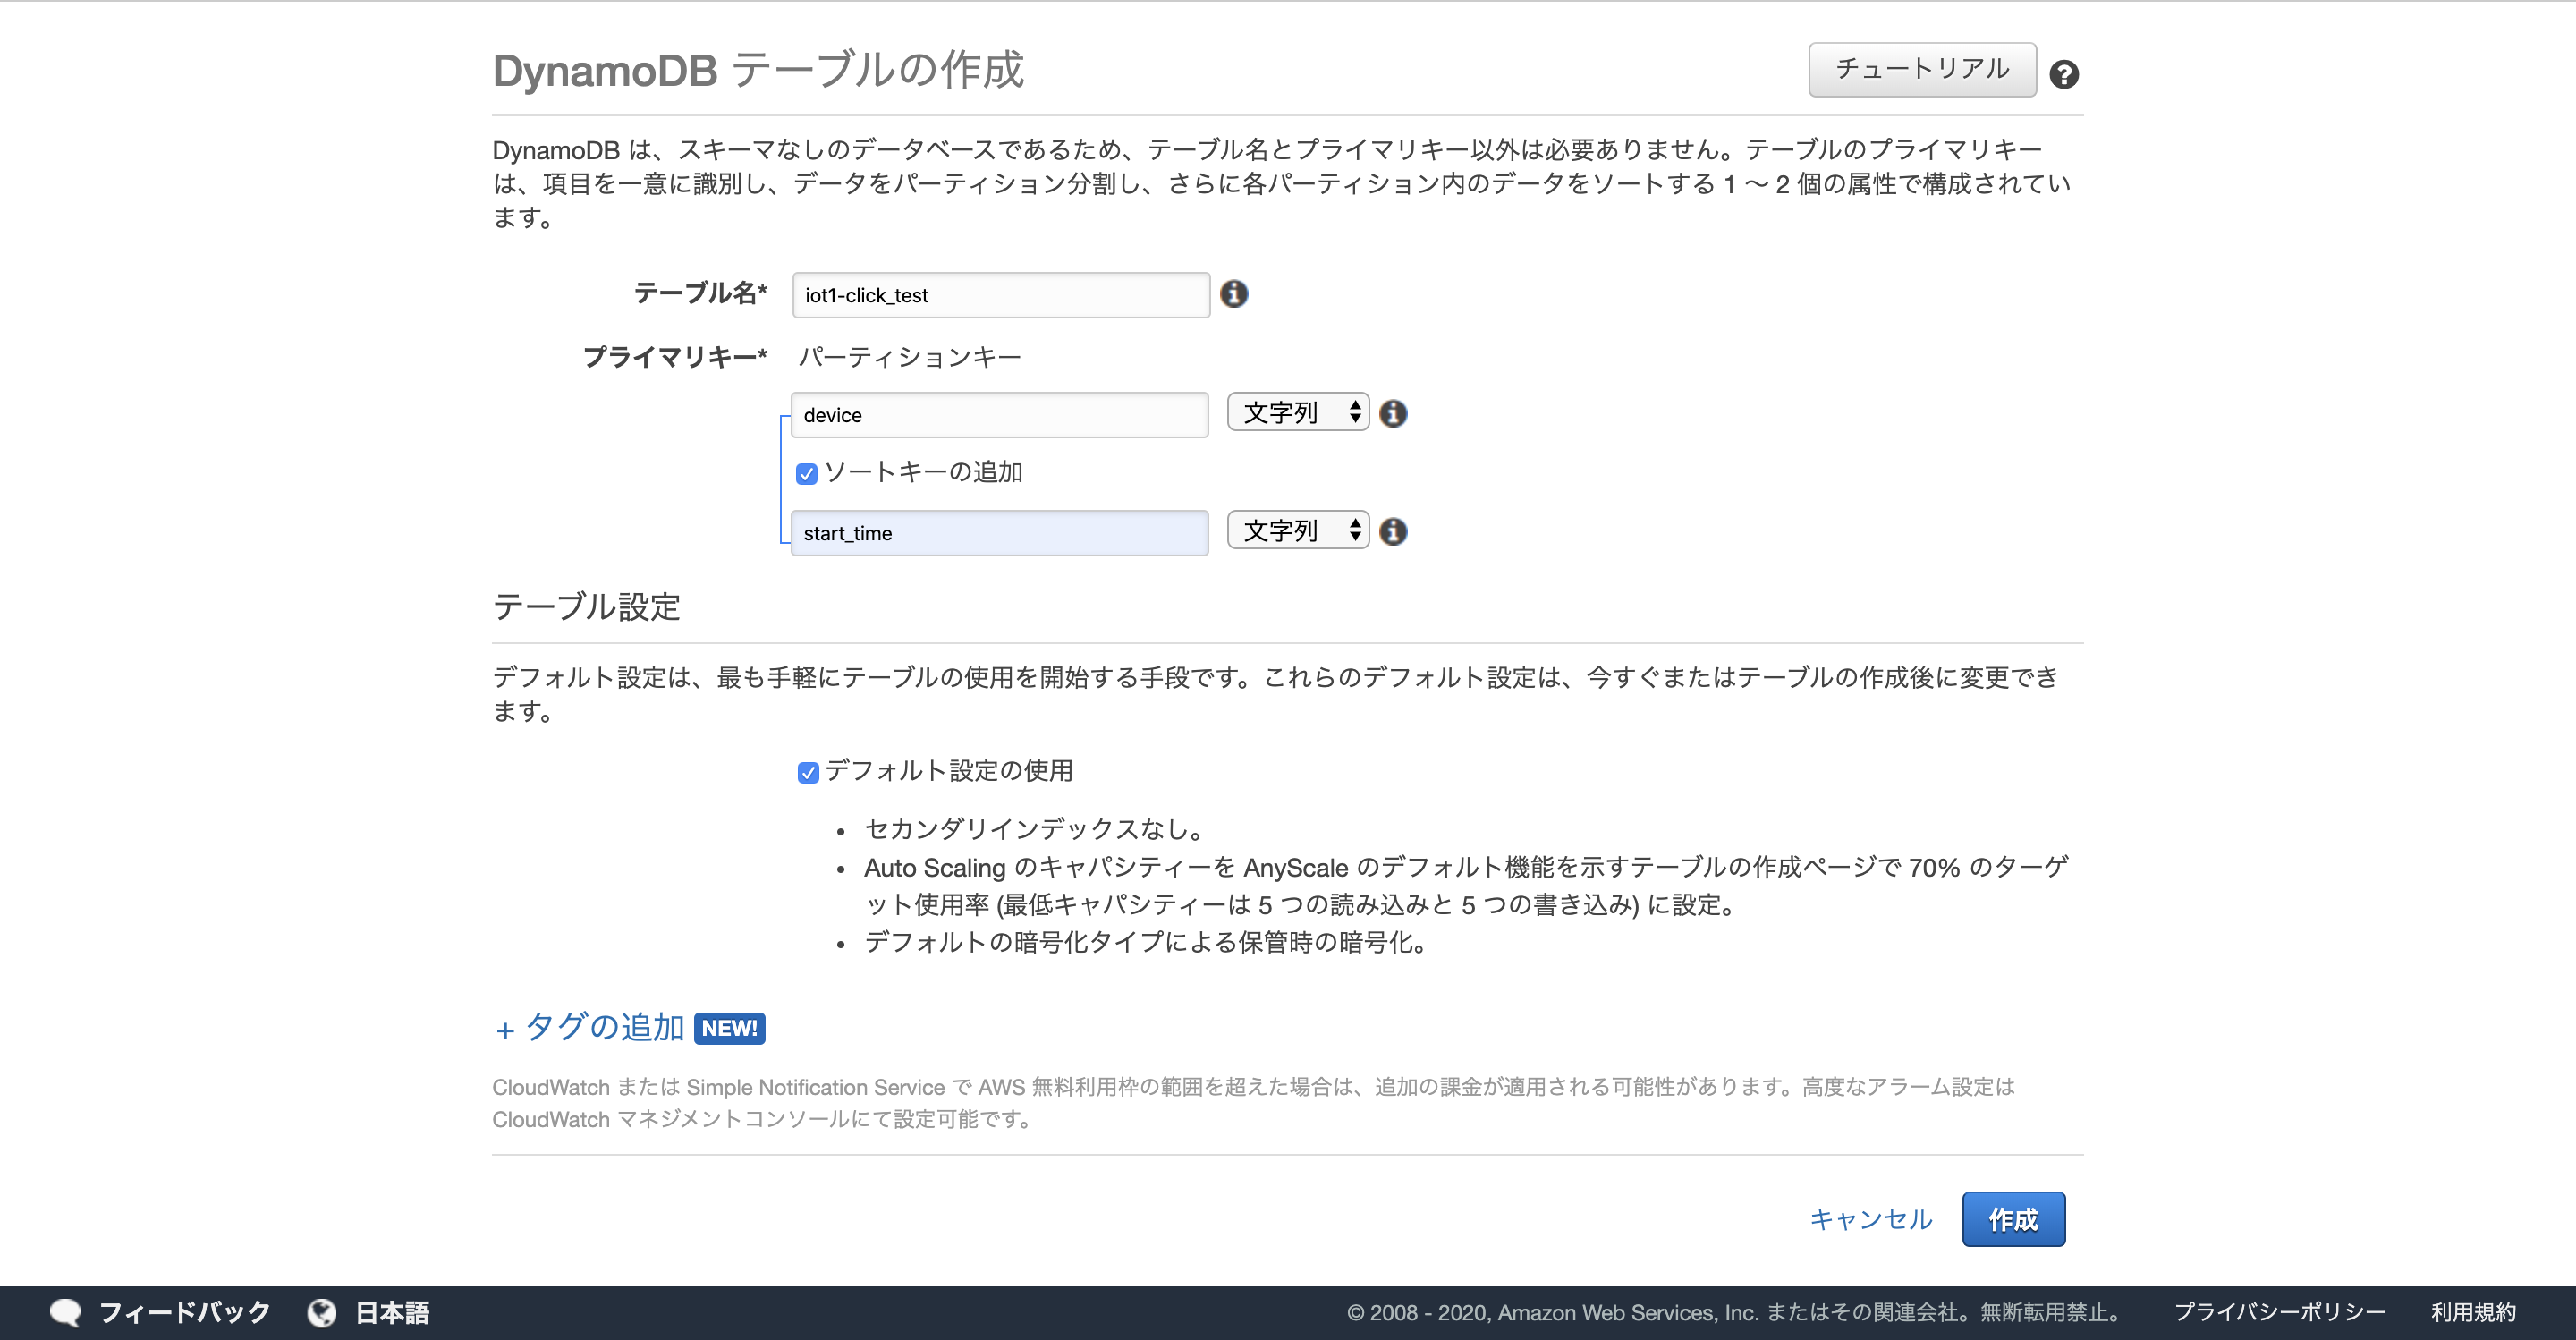Click the table name field showing iot1-click_test
This screenshot has height=1340, width=2576.
pyautogui.click(x=999, y=295)
